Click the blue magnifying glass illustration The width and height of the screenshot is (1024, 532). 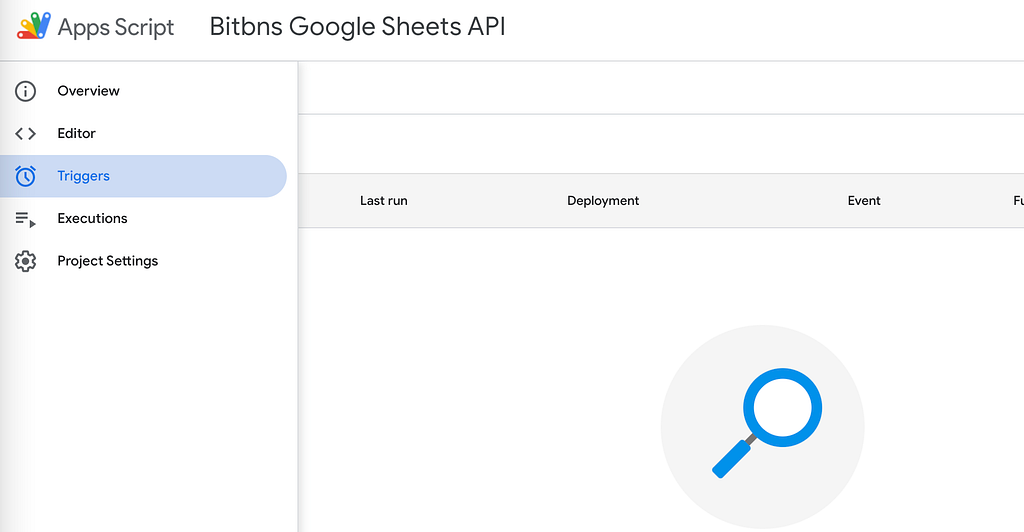tap(781, 408)
